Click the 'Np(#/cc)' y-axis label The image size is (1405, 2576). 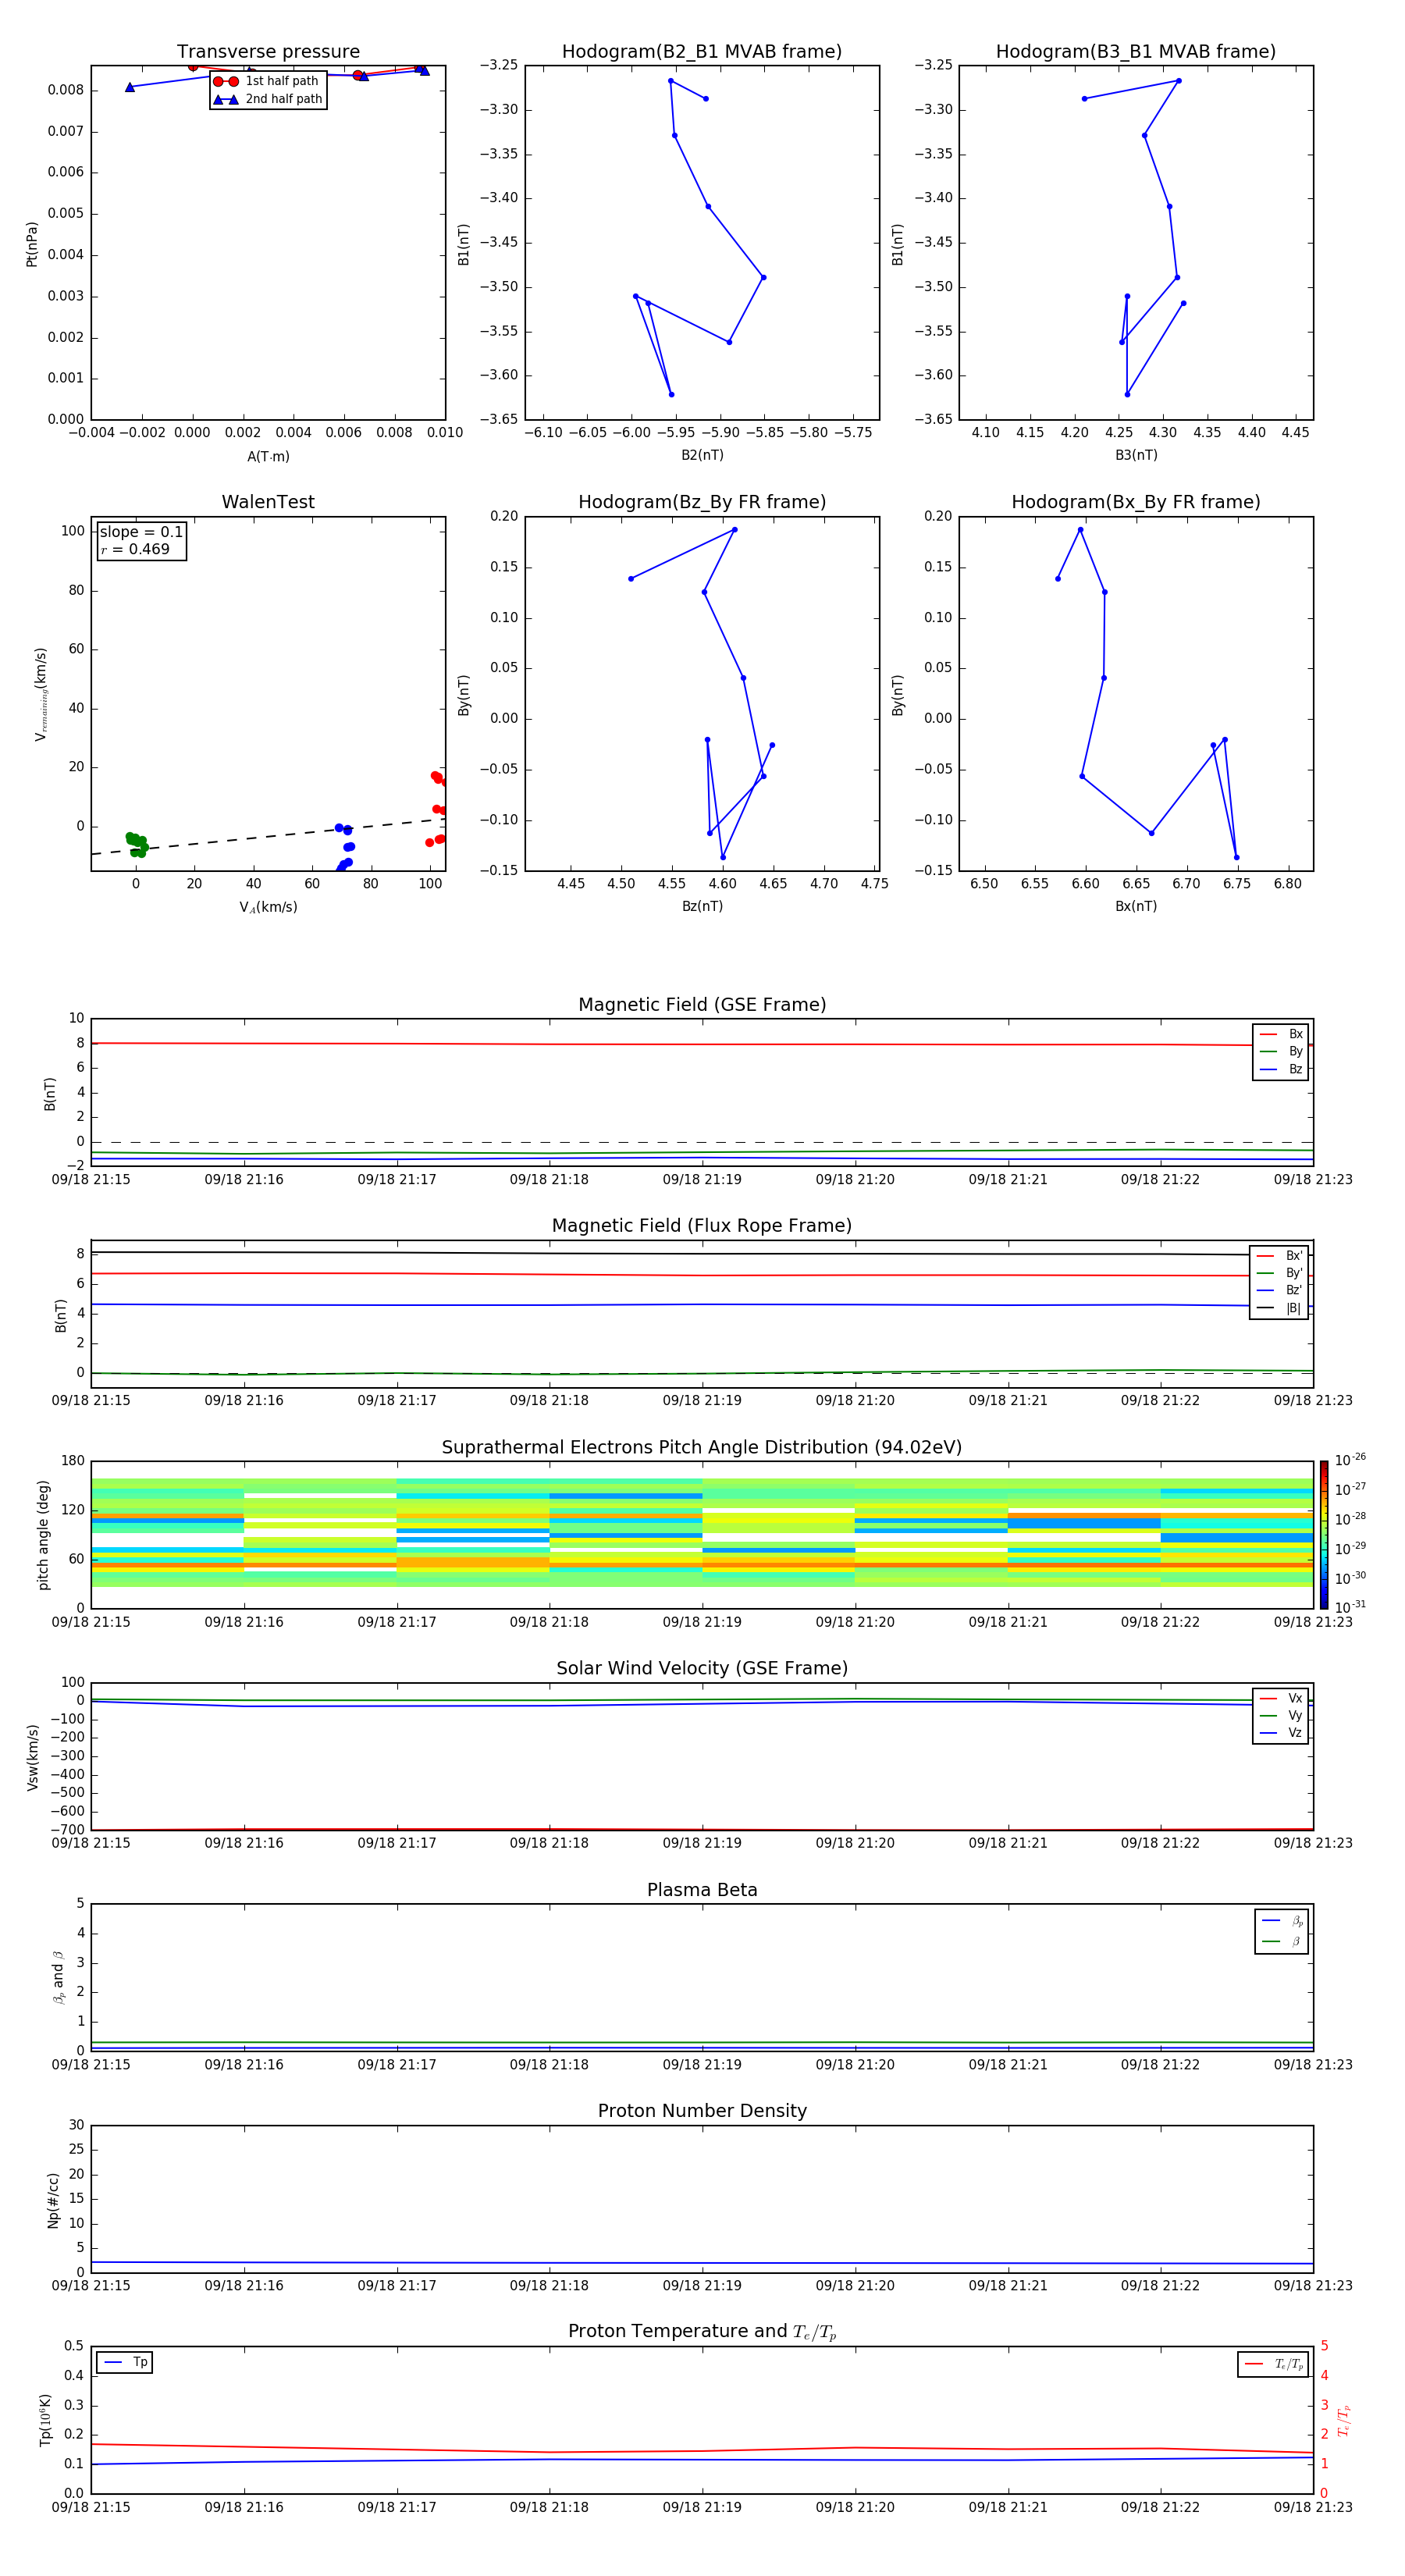53,2199
